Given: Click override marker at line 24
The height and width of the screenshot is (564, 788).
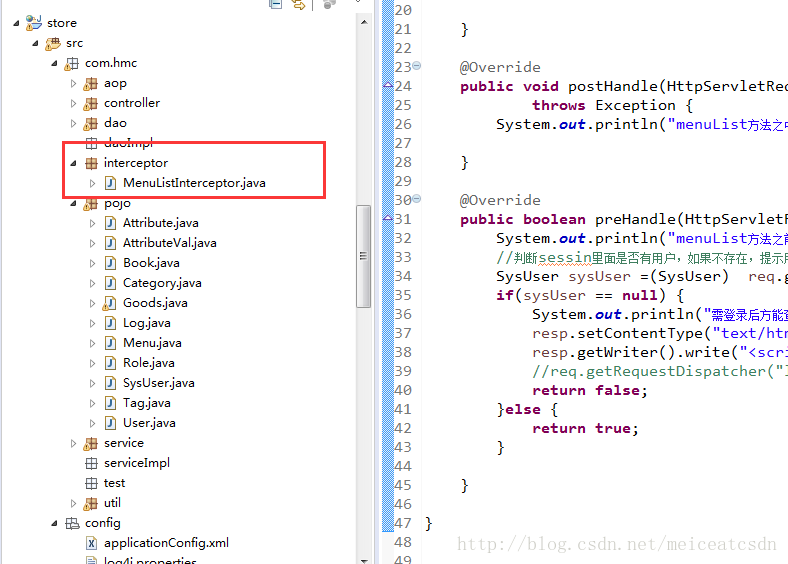Looking at the screenshot, I should click(x=388, y=85).
